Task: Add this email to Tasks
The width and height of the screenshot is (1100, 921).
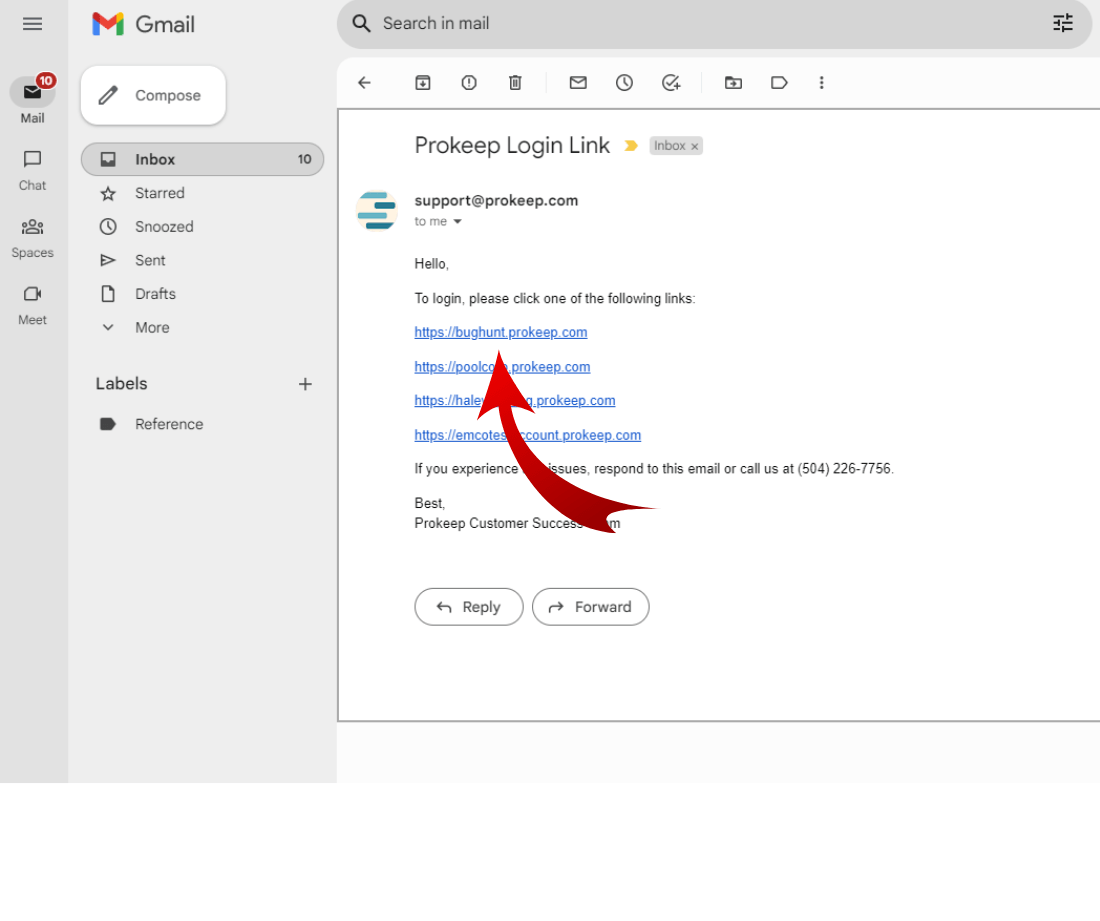Action: coord(671,83)
